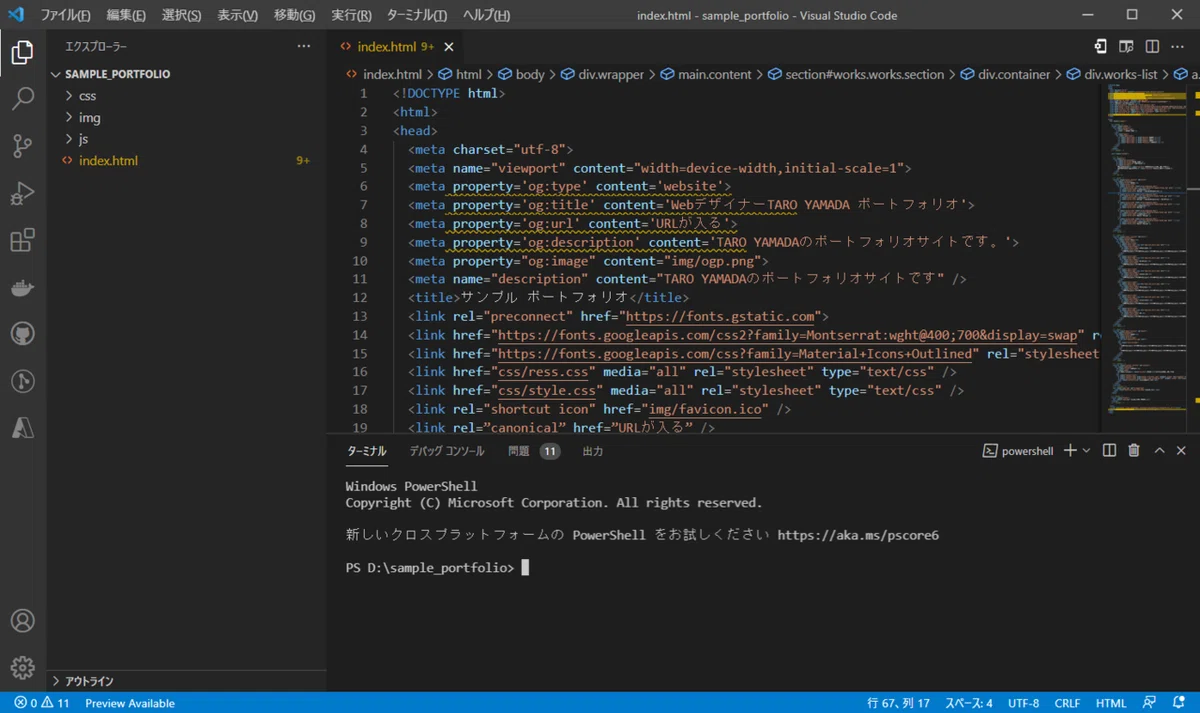Screen dimensions: 1200x713
Task: Click Preview Available in status bar
Action: tap(130, 703)
